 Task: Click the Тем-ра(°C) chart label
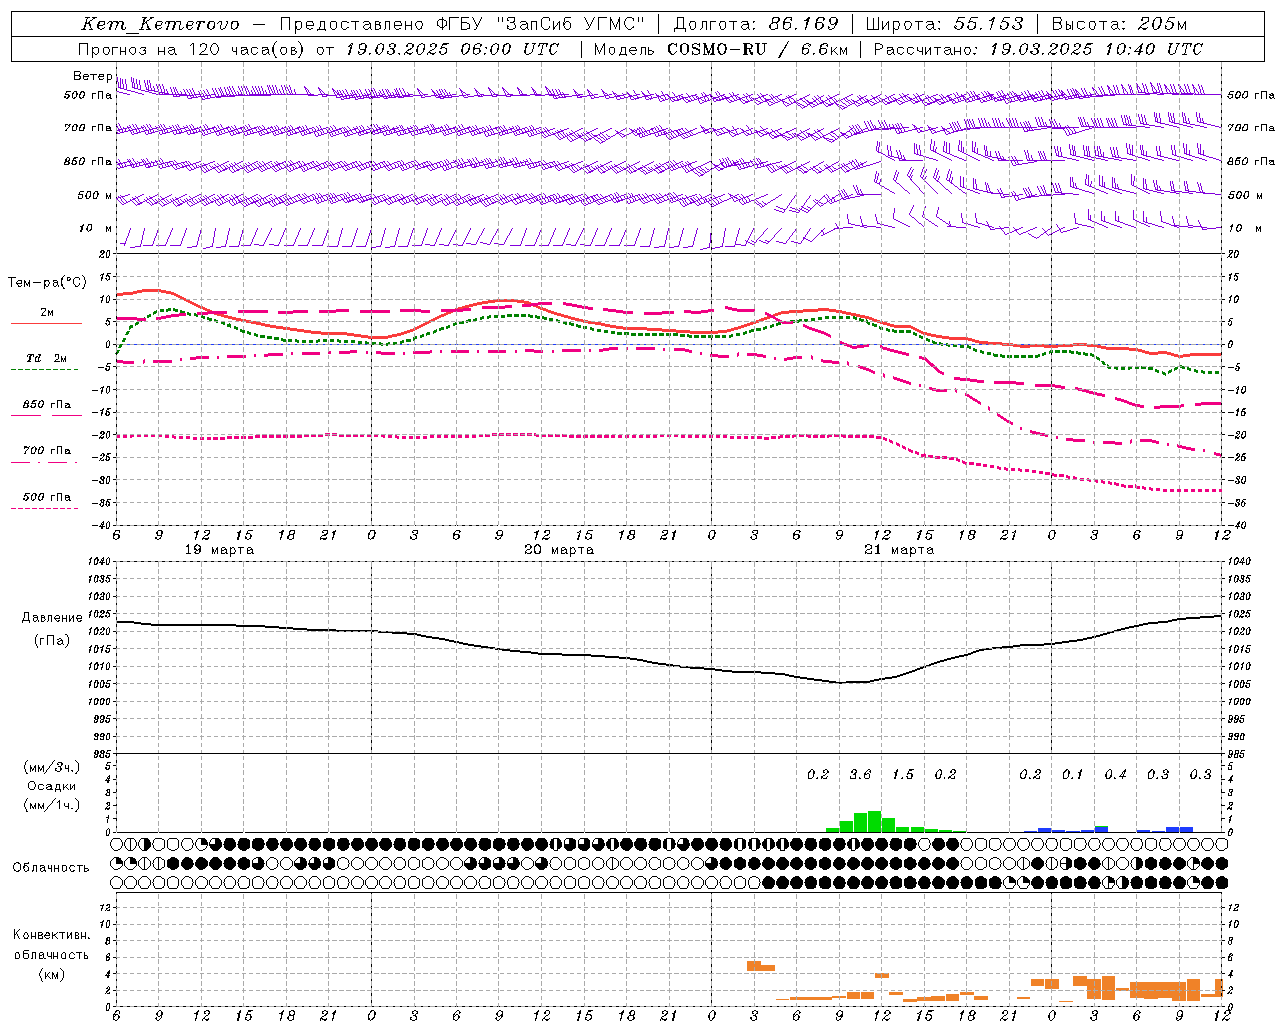pyautogui.click(x=47, y=283)
